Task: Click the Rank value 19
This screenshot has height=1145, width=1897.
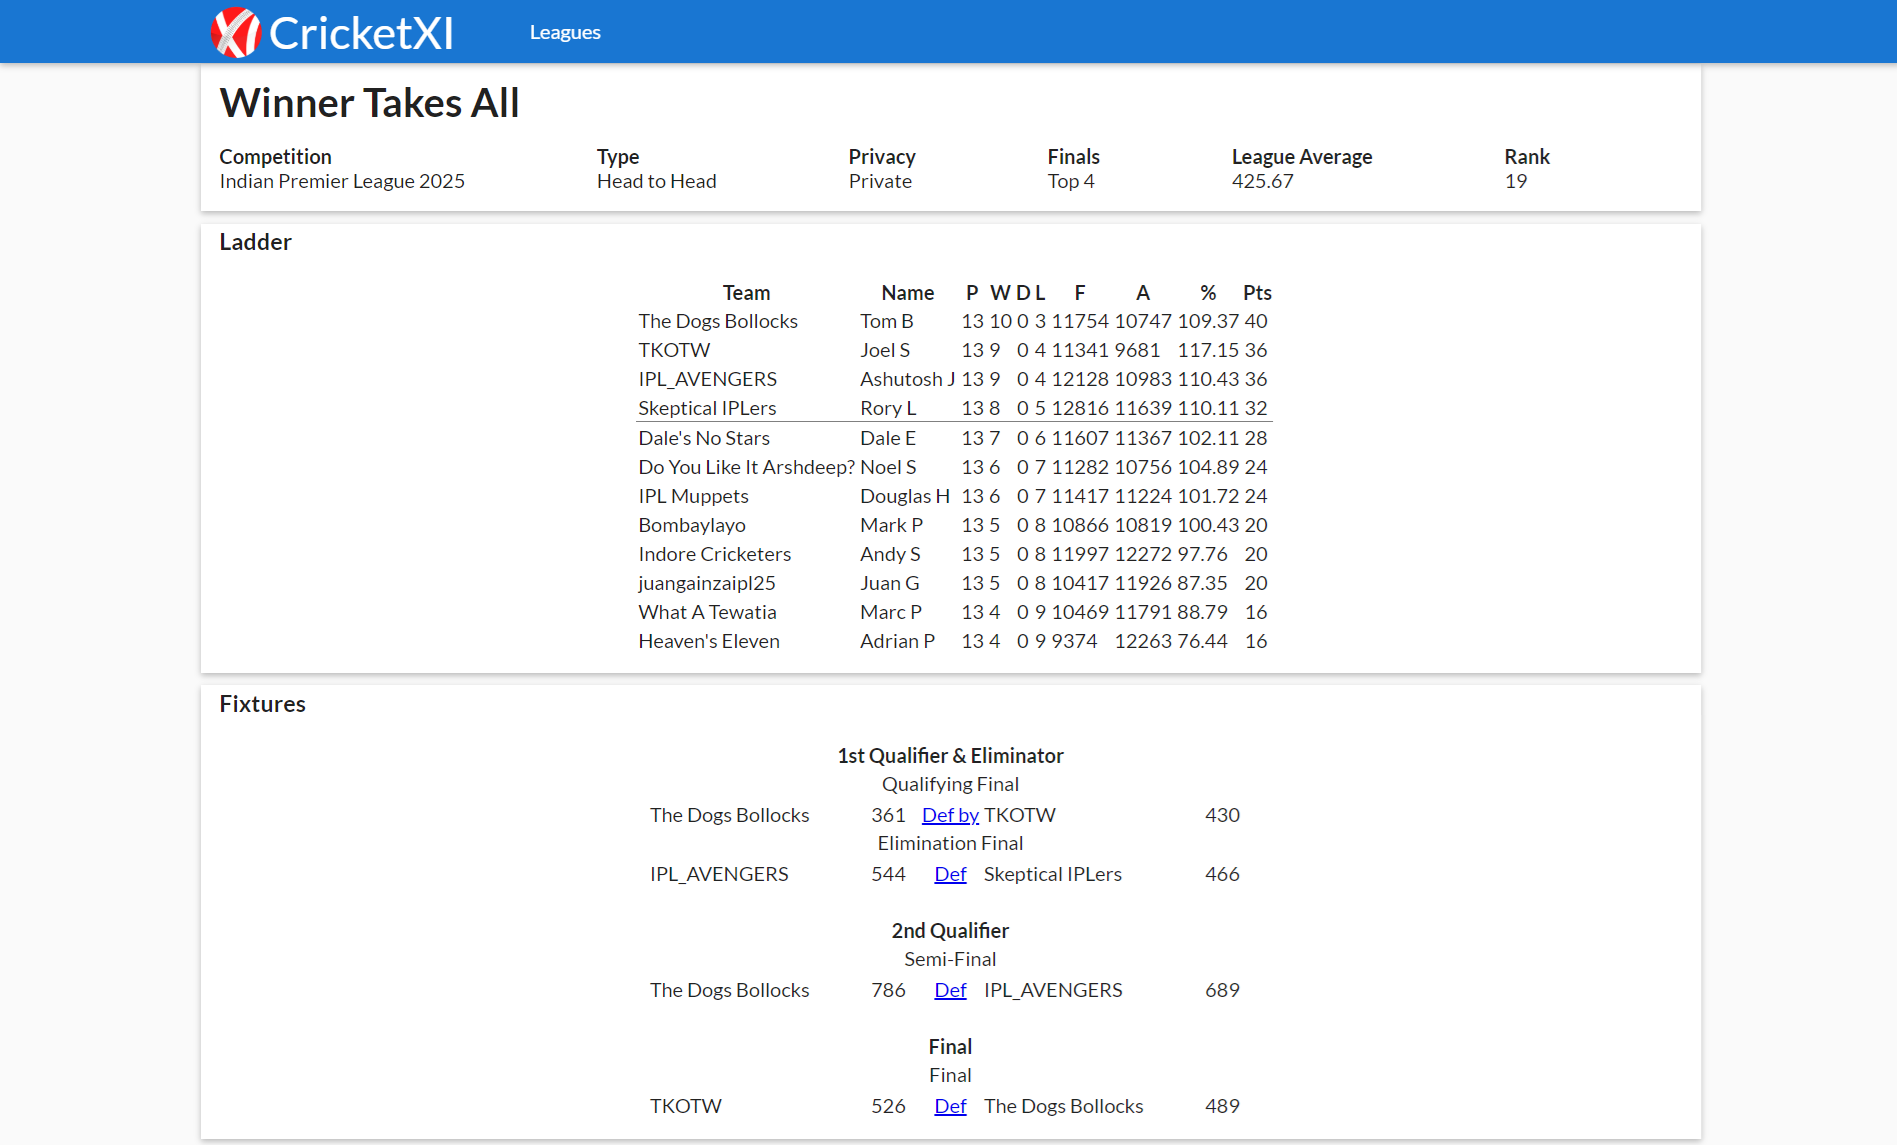Action: [1515, 181]
